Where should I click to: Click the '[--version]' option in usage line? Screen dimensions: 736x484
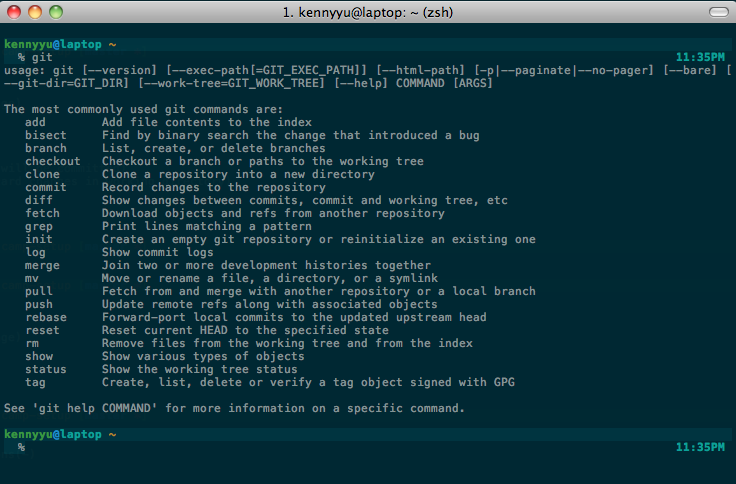click(120, 70)
